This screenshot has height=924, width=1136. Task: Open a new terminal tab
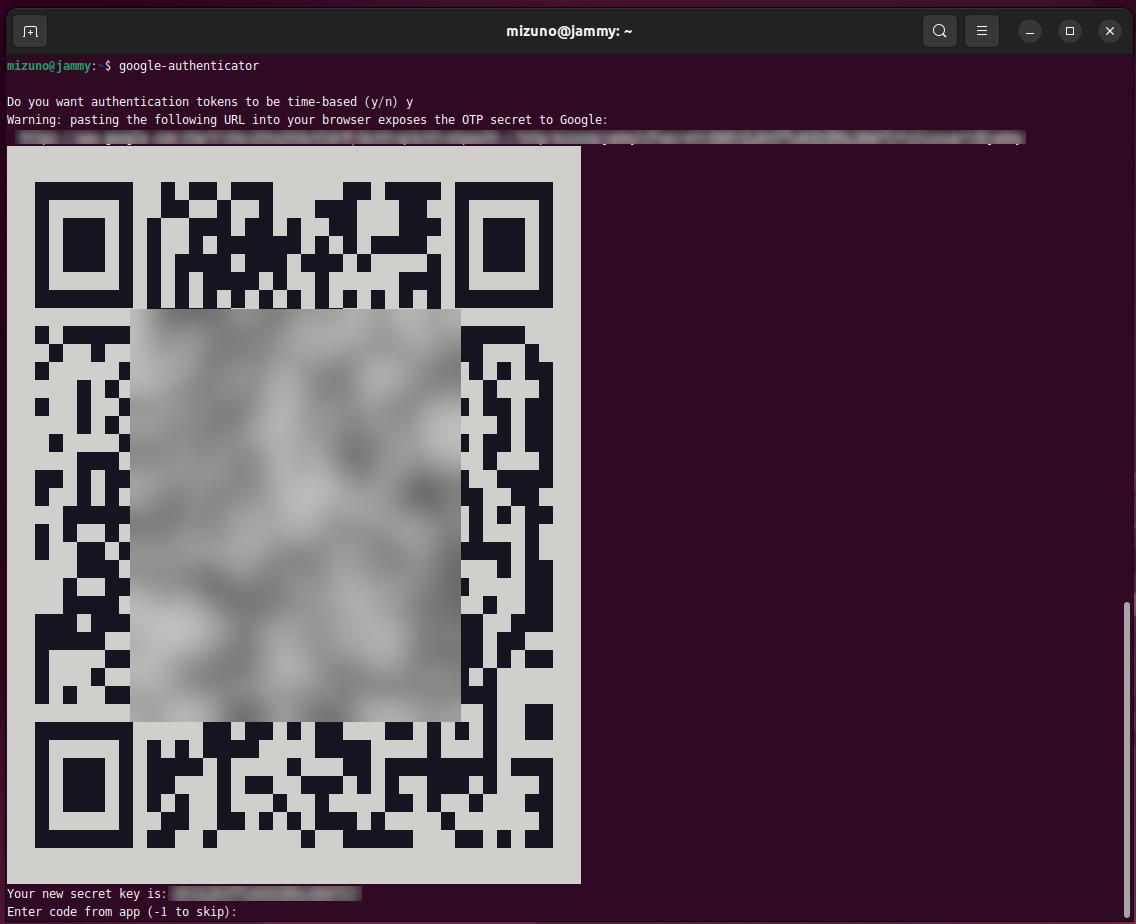click(x=30, y=31)
